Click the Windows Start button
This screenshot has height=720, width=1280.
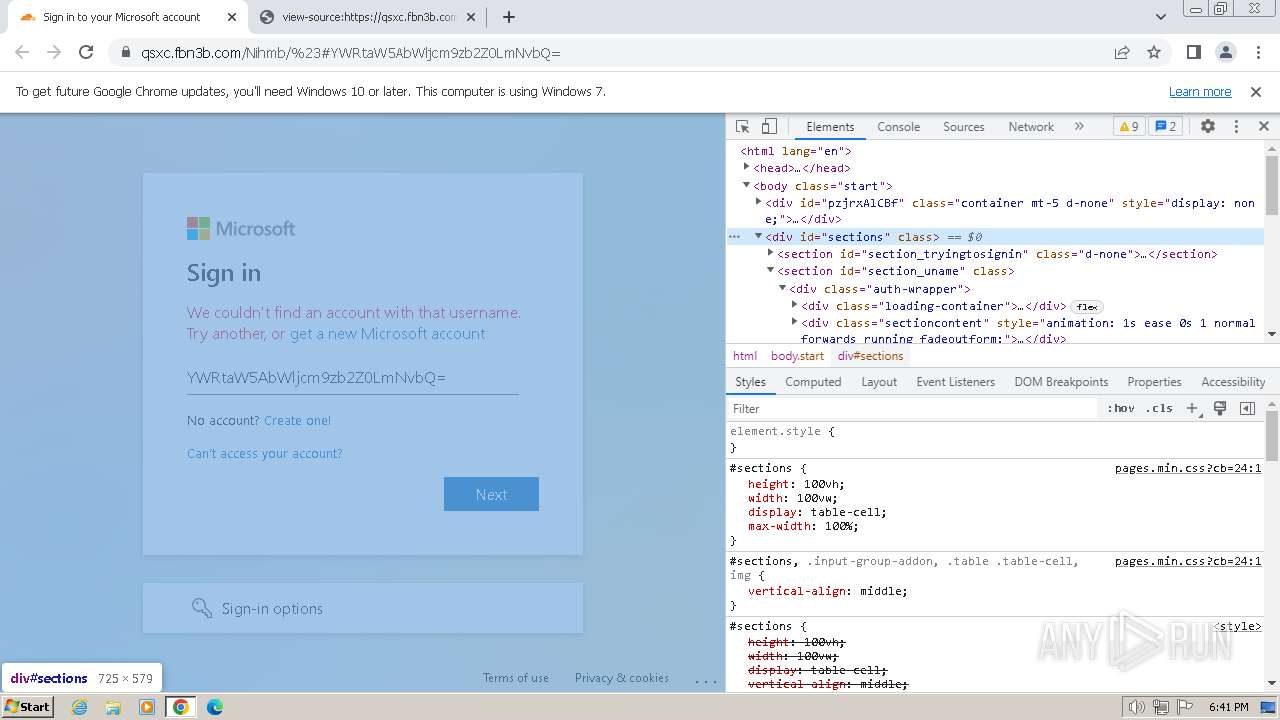(x=27, y=706)
